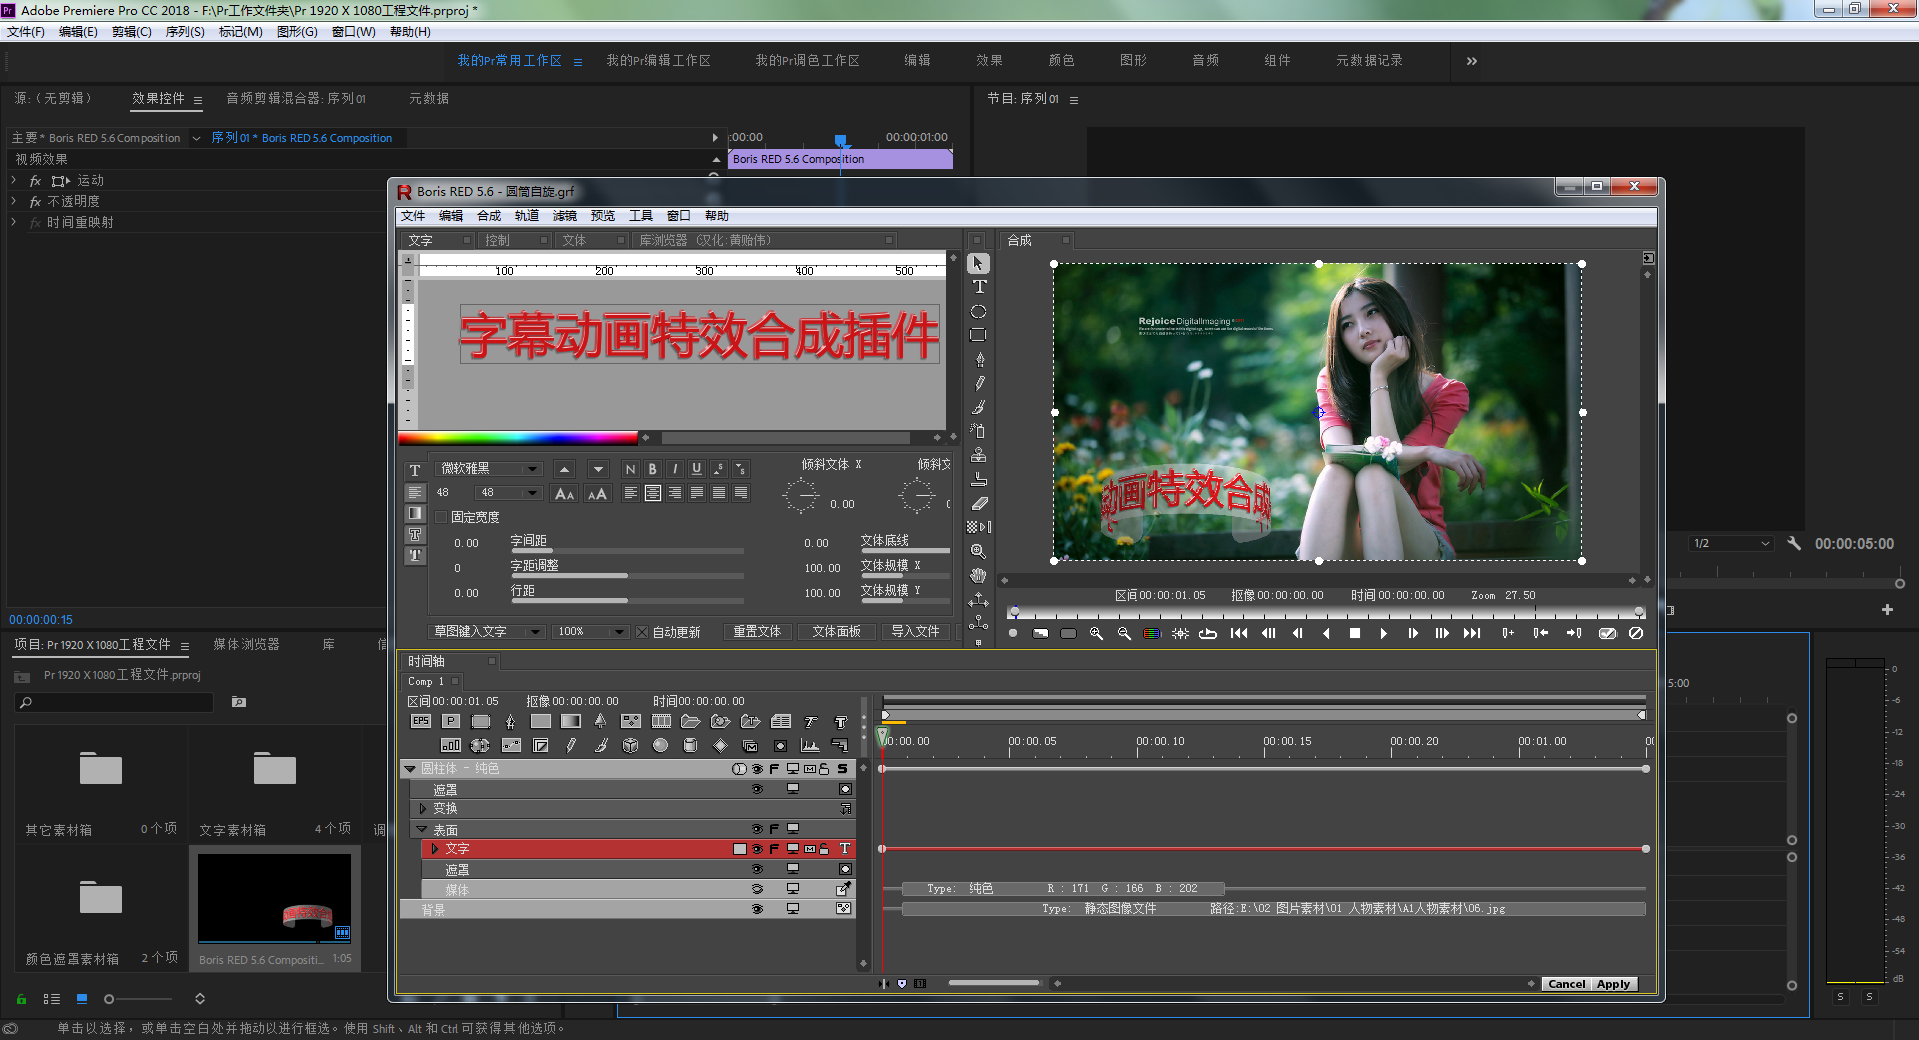
Task: Open Premiere's 序列(S) menu
Action: 185,32
